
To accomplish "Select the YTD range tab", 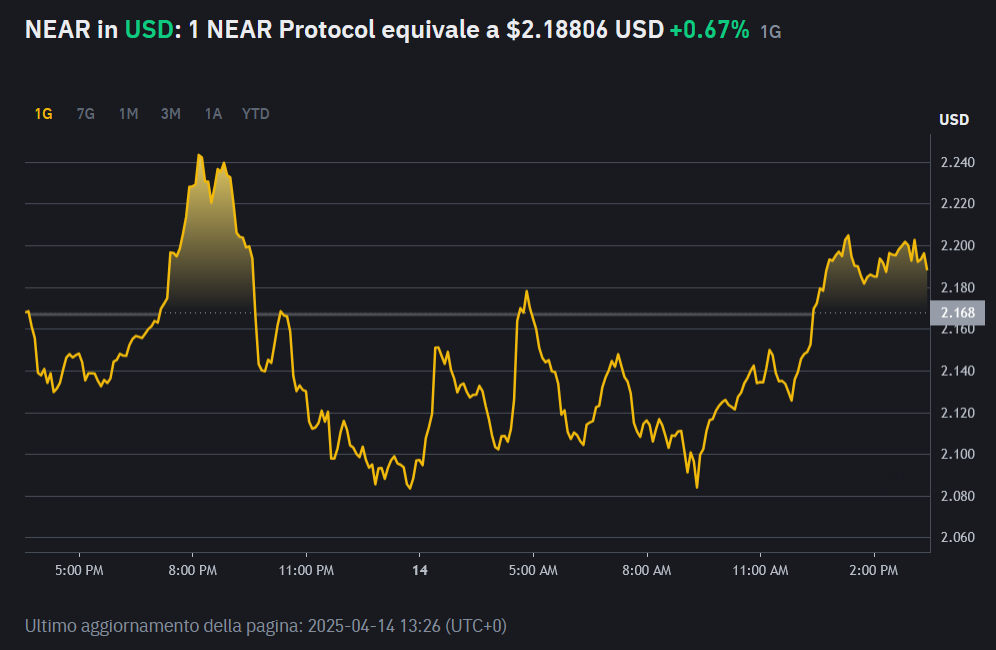I will tap(255, 114).
